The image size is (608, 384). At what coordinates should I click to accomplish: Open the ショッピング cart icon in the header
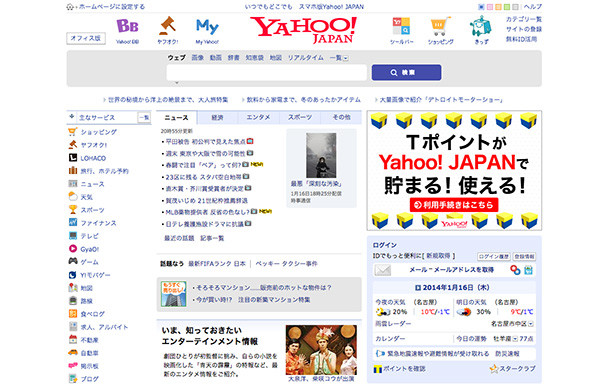click(x=441, y=26)
